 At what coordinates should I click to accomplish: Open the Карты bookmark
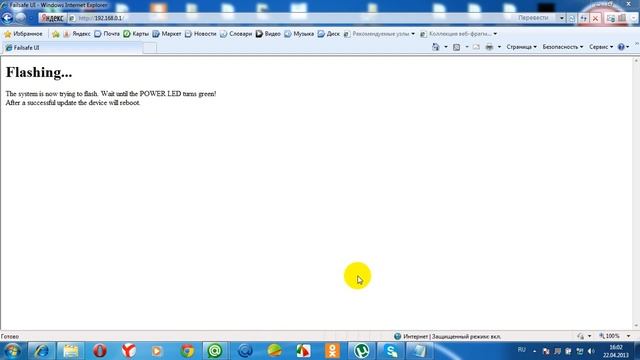tap(136, 34)
